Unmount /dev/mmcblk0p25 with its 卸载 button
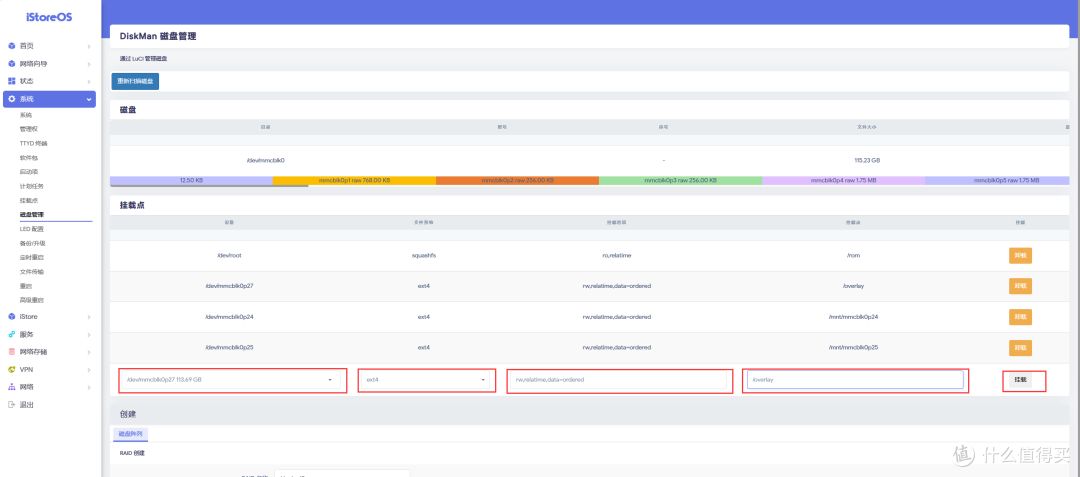Viewport: 1080px width, 477px height. pos(1020,348)
